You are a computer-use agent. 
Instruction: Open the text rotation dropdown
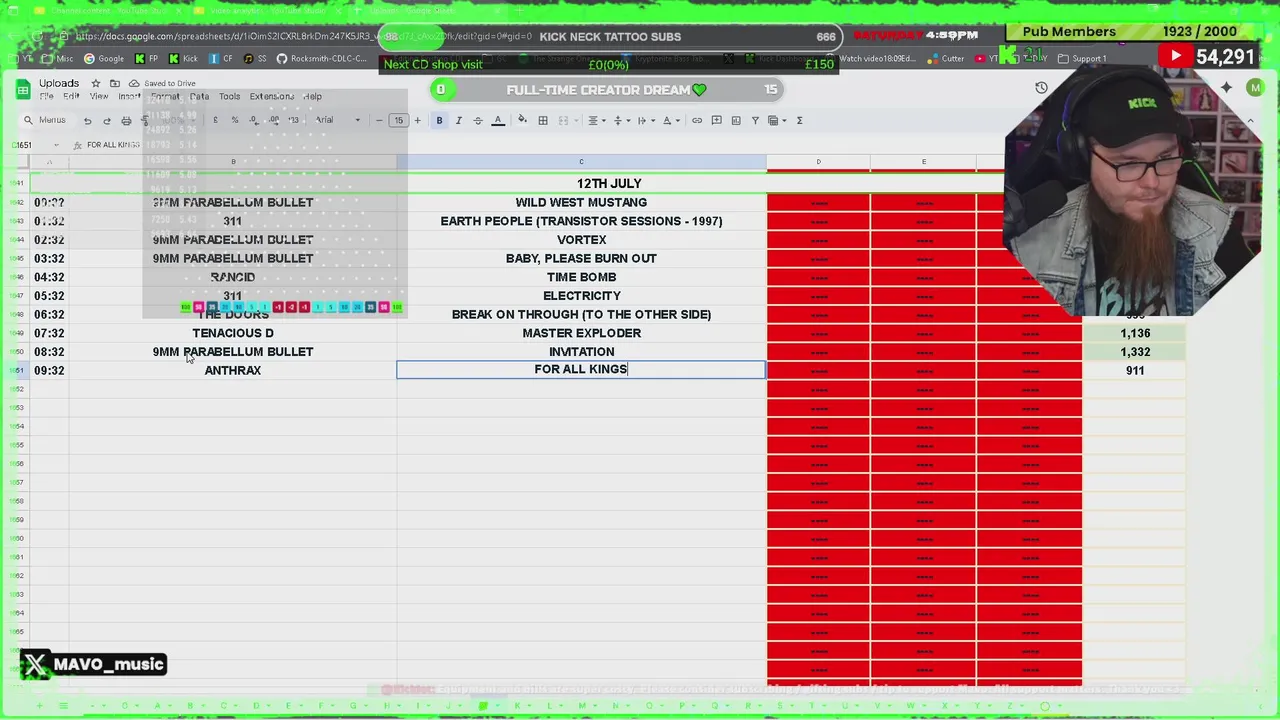pos(671,120)
